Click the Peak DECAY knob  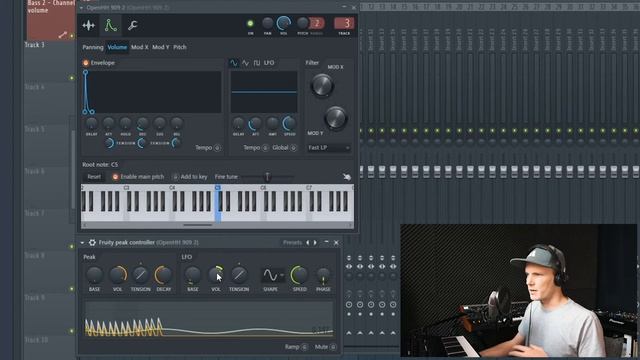163,275
